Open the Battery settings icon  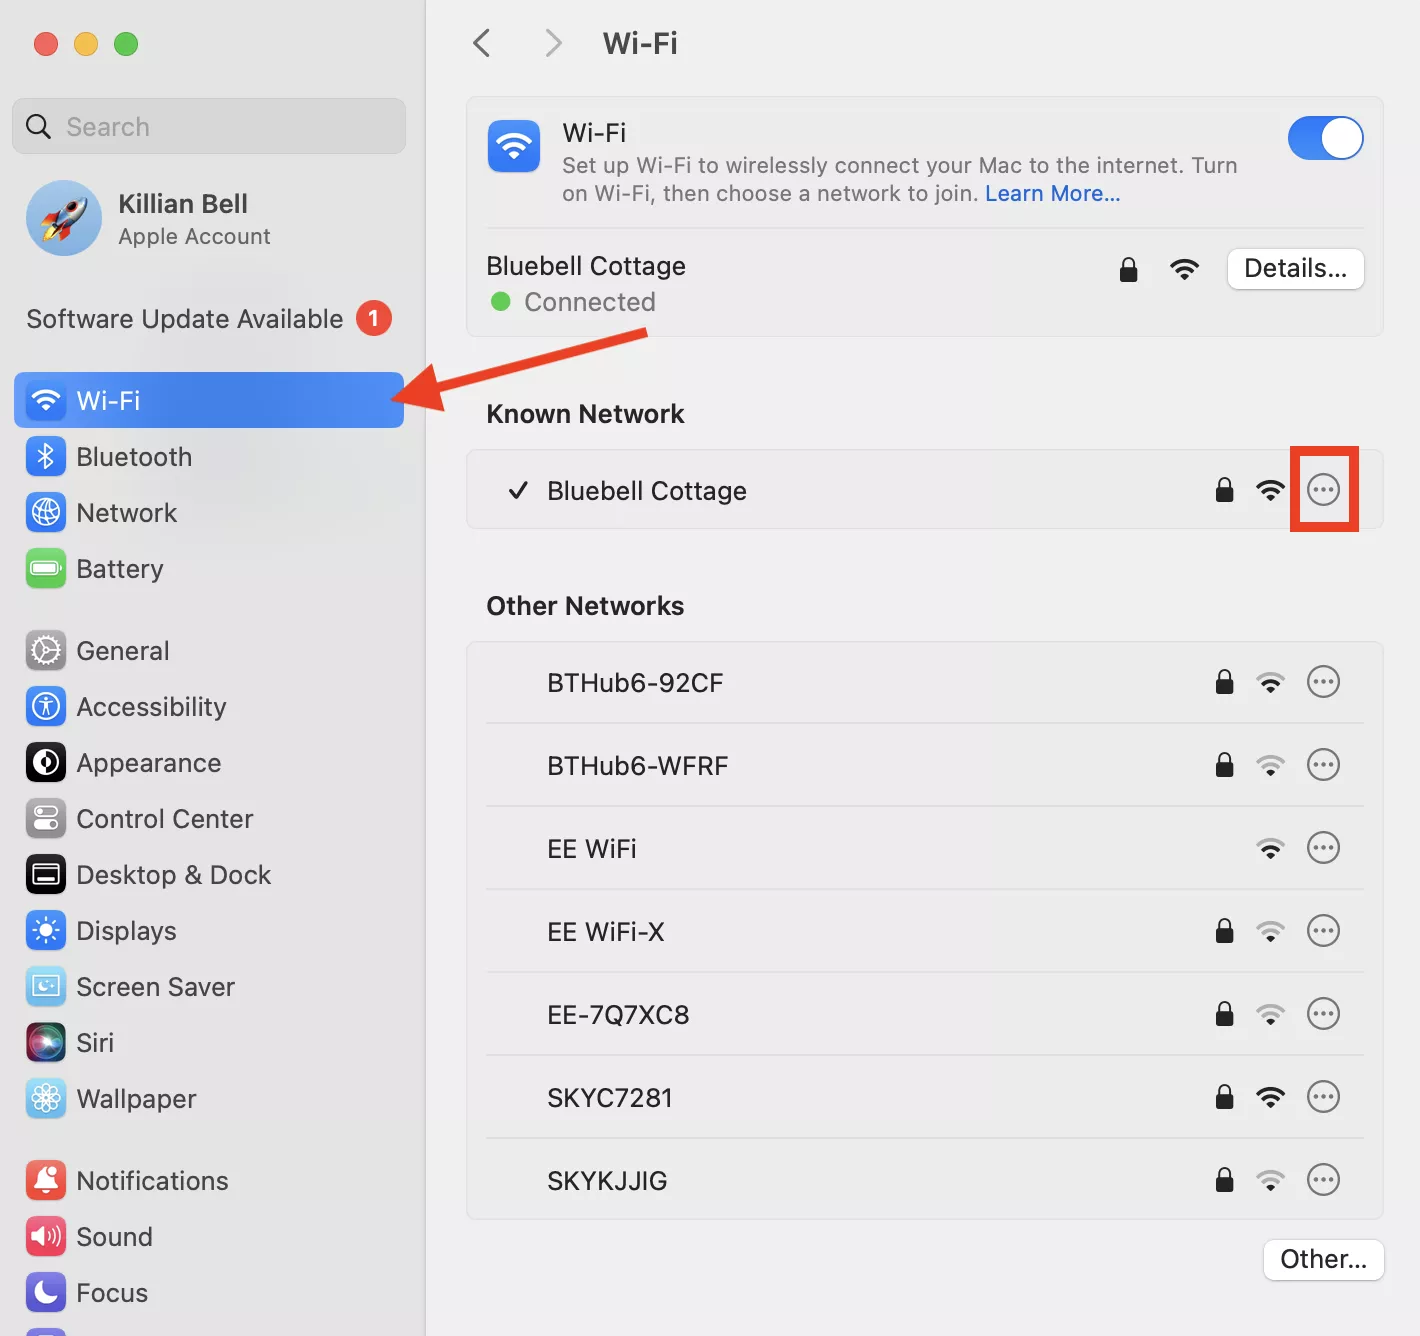tap(46, 569)
